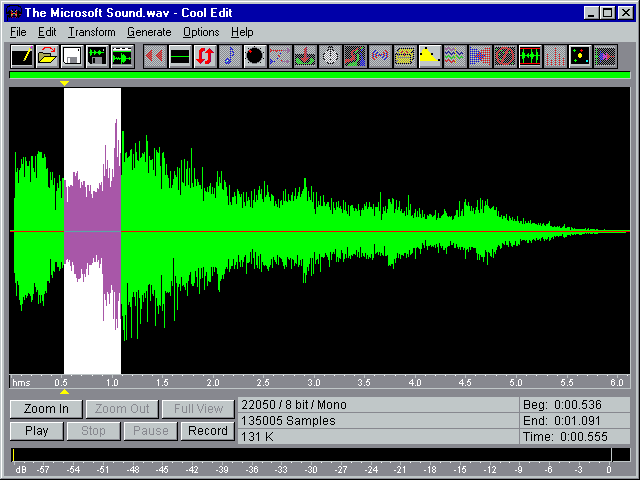Click the New file pencil icon
Viewport: 640px width, 480px height.
(22, 56)
